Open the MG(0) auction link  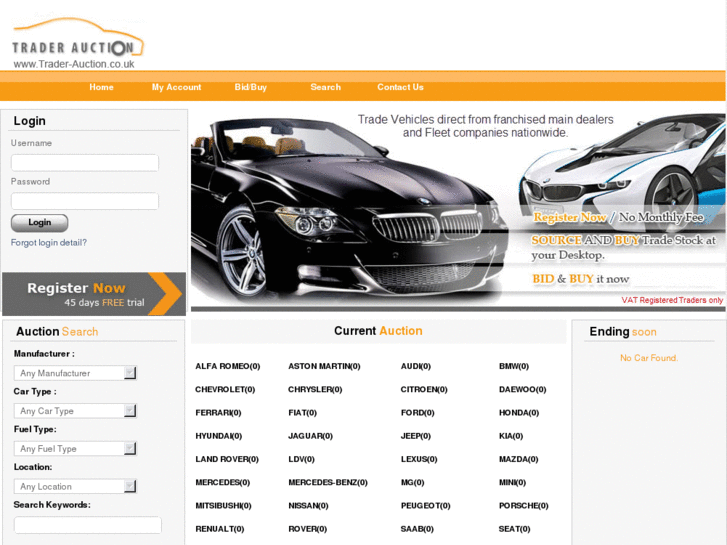[x=412, y=482]
